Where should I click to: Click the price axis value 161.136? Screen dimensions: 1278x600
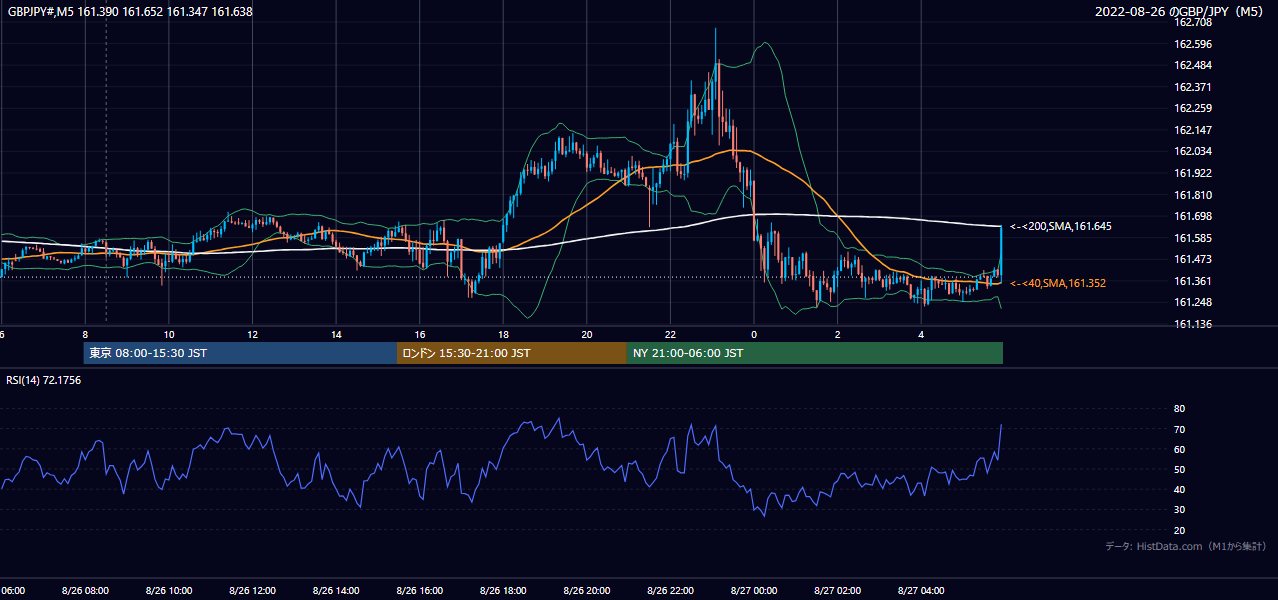click(x=1192, y=324)
